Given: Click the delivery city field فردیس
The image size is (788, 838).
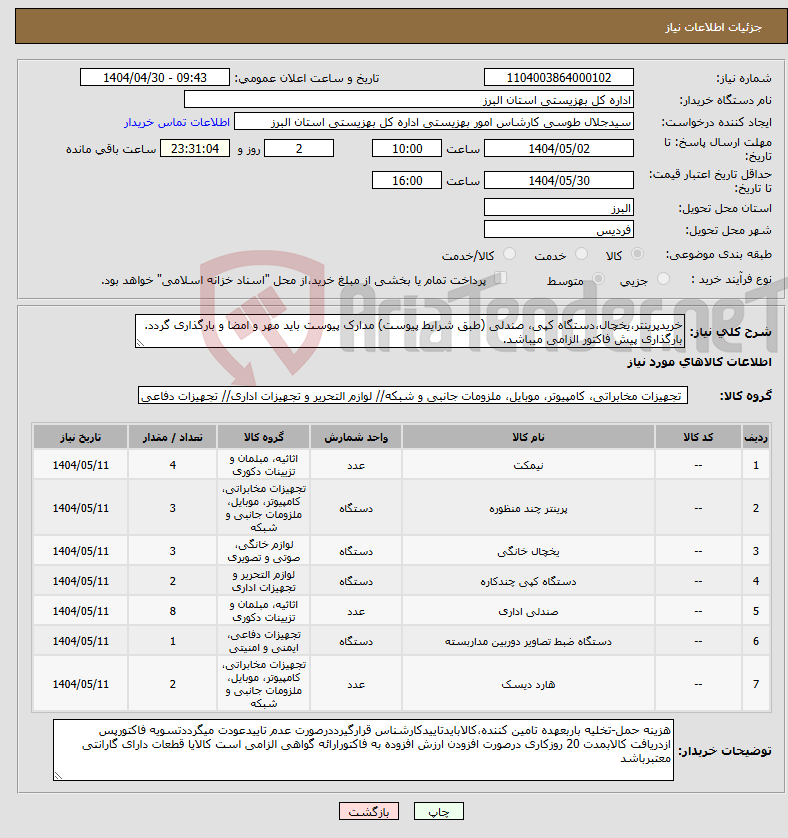Looking at the screenshot, I should pyautogui.click(x=559, y=230).
